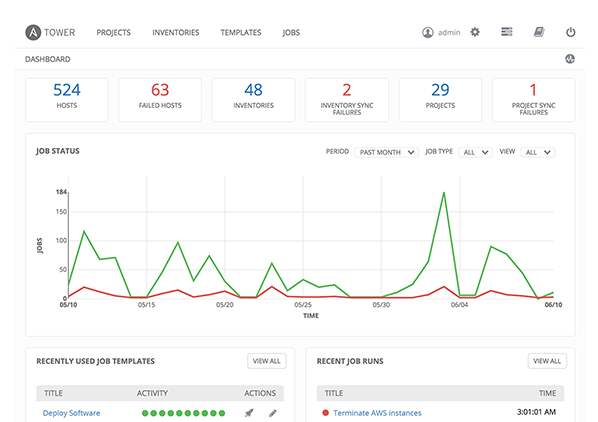Image resolution: width=598 pixels, height=422 pixels.
Task: Click View All for job templates
Action: [267, 361]
